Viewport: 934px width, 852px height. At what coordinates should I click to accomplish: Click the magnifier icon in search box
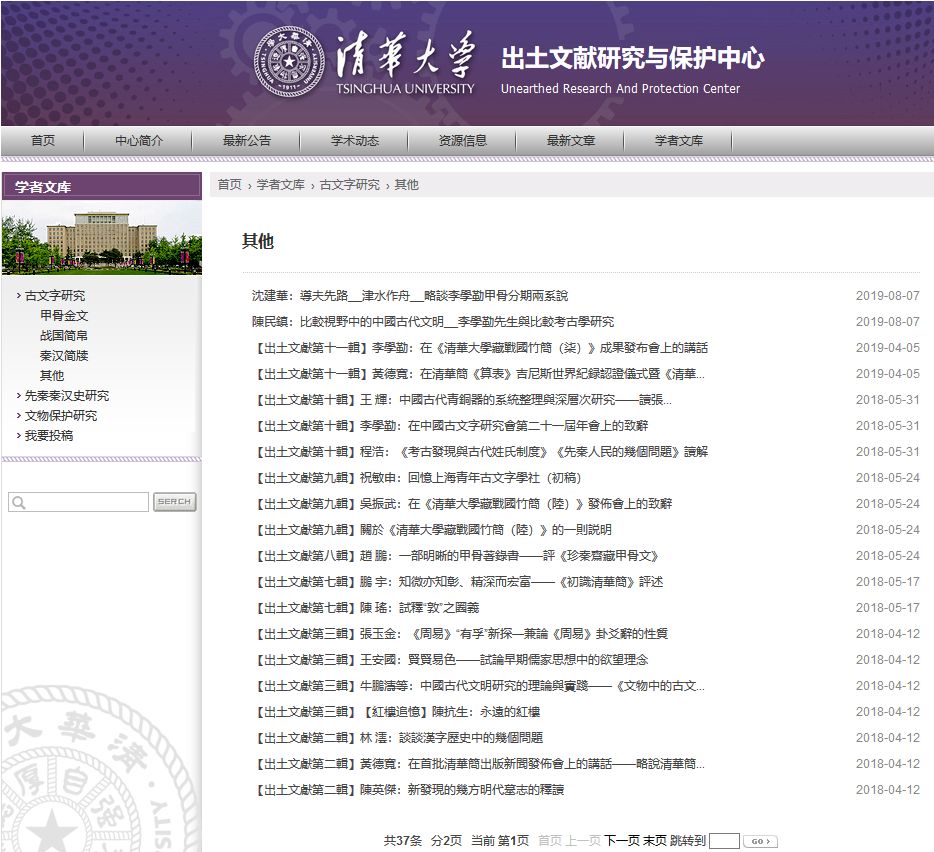coord(19,502)
